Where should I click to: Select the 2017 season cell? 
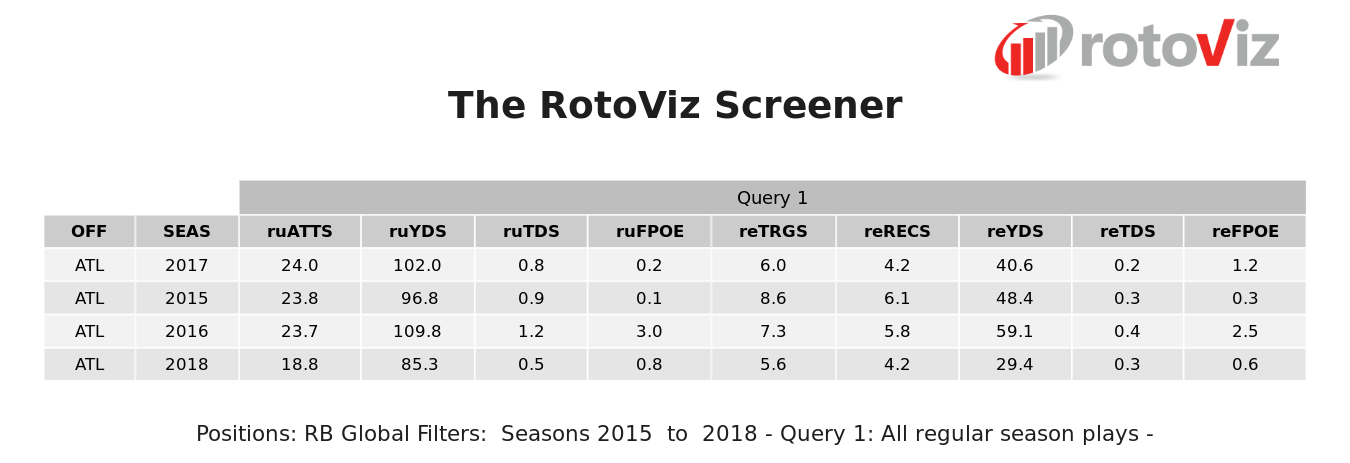[187, 266]
